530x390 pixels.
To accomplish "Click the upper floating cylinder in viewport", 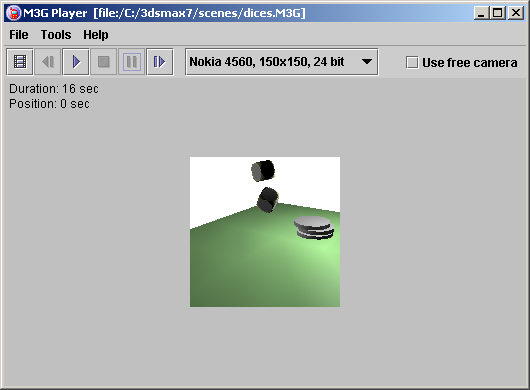I will tap(263, 170).
